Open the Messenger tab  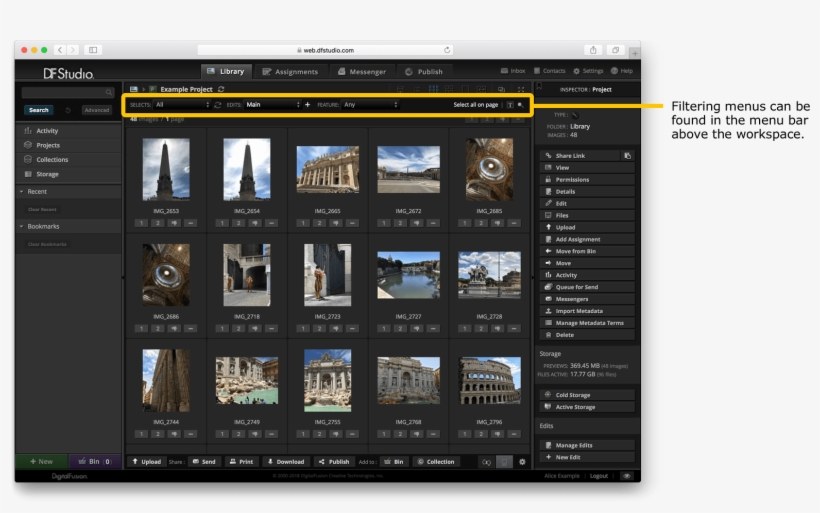click(x=362, y=72)
